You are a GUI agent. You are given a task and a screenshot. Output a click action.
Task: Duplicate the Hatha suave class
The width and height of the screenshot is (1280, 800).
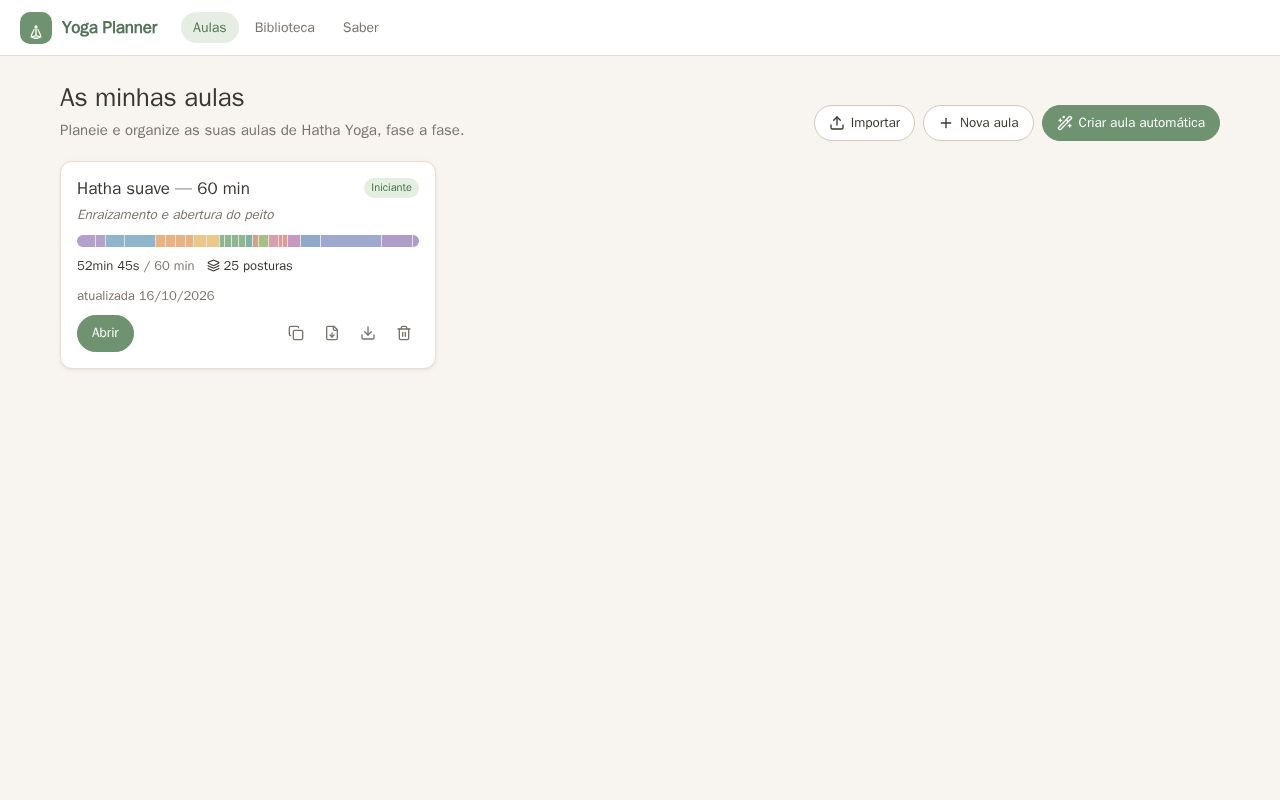[x=296, y=333]
